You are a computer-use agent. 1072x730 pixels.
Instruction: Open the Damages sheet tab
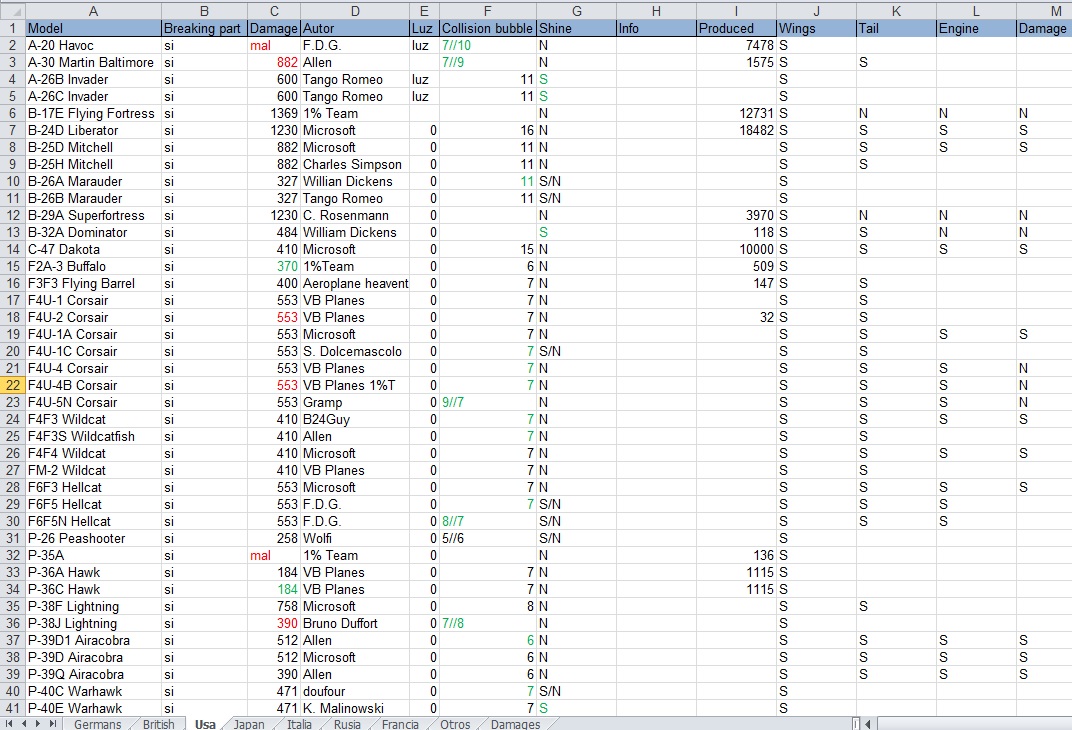(x=515, y=724)
